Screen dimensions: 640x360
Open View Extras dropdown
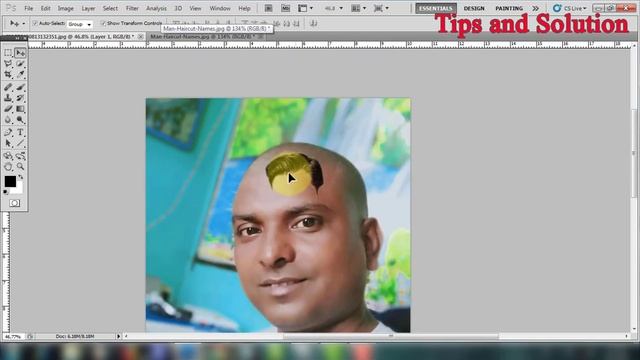point(305,8)
